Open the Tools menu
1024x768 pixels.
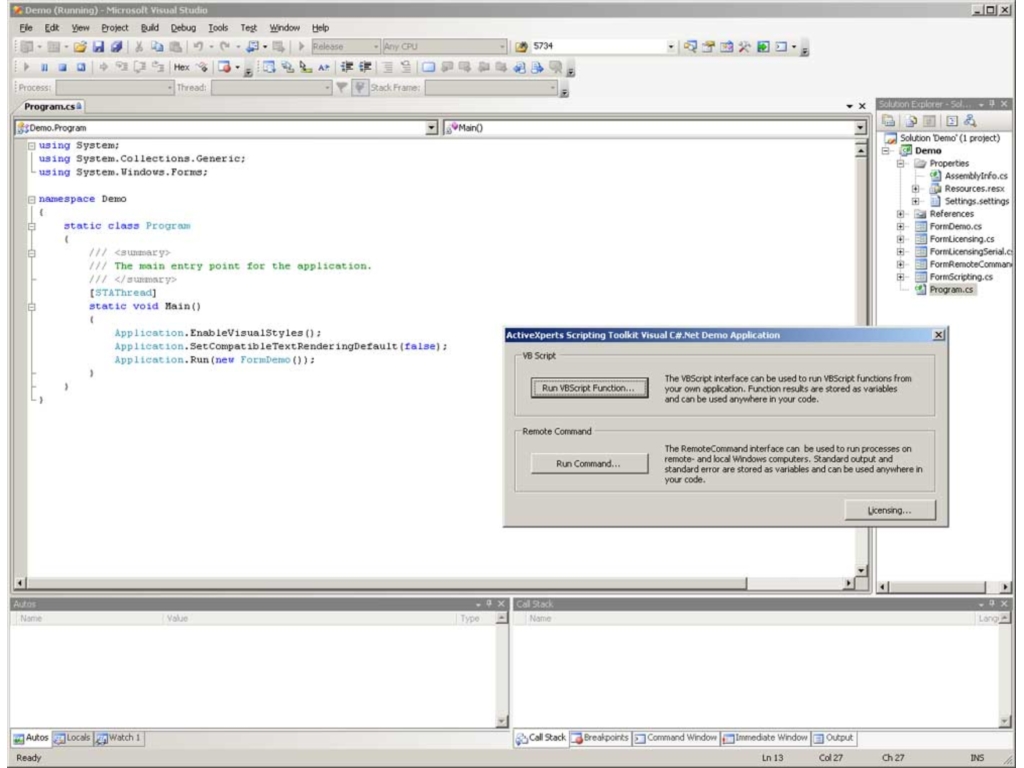pos(218,28)
